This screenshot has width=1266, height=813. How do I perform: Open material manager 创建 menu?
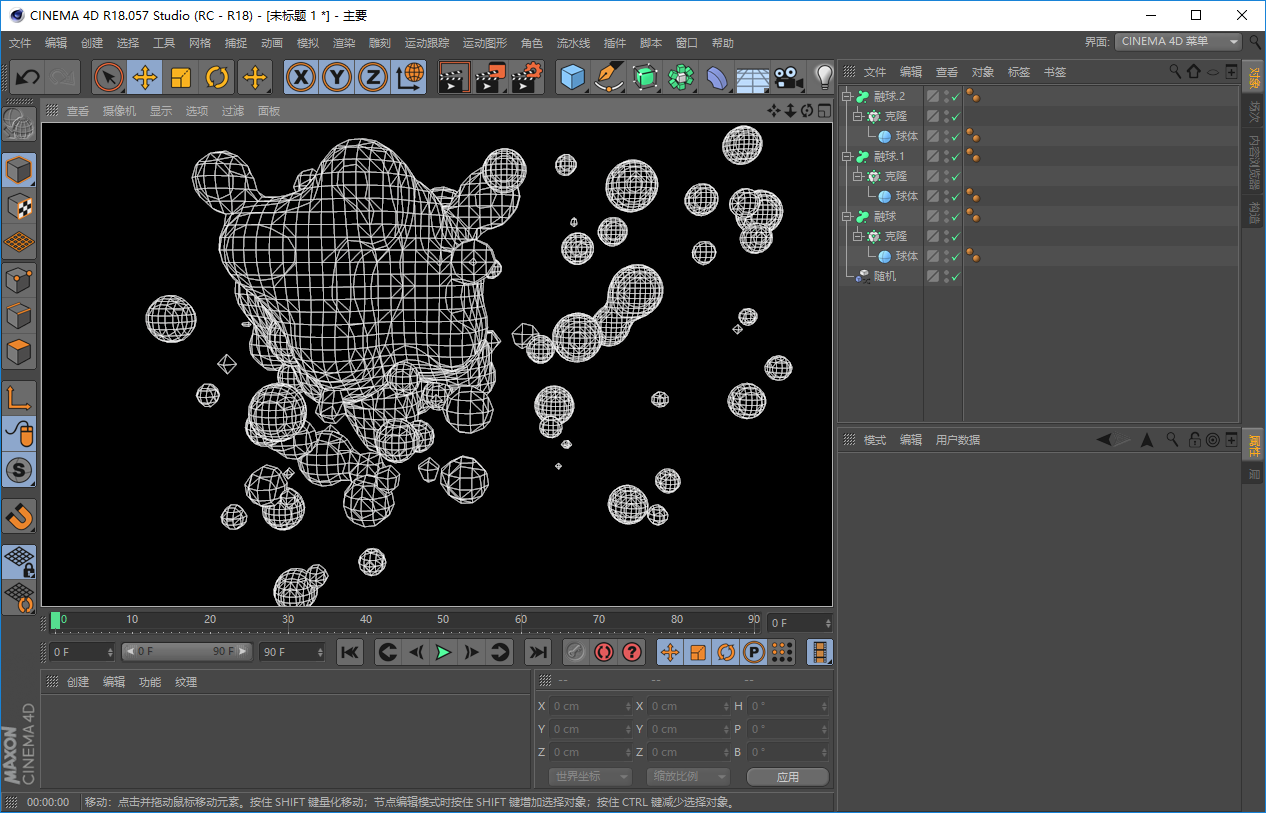click(x=78, y=682)
